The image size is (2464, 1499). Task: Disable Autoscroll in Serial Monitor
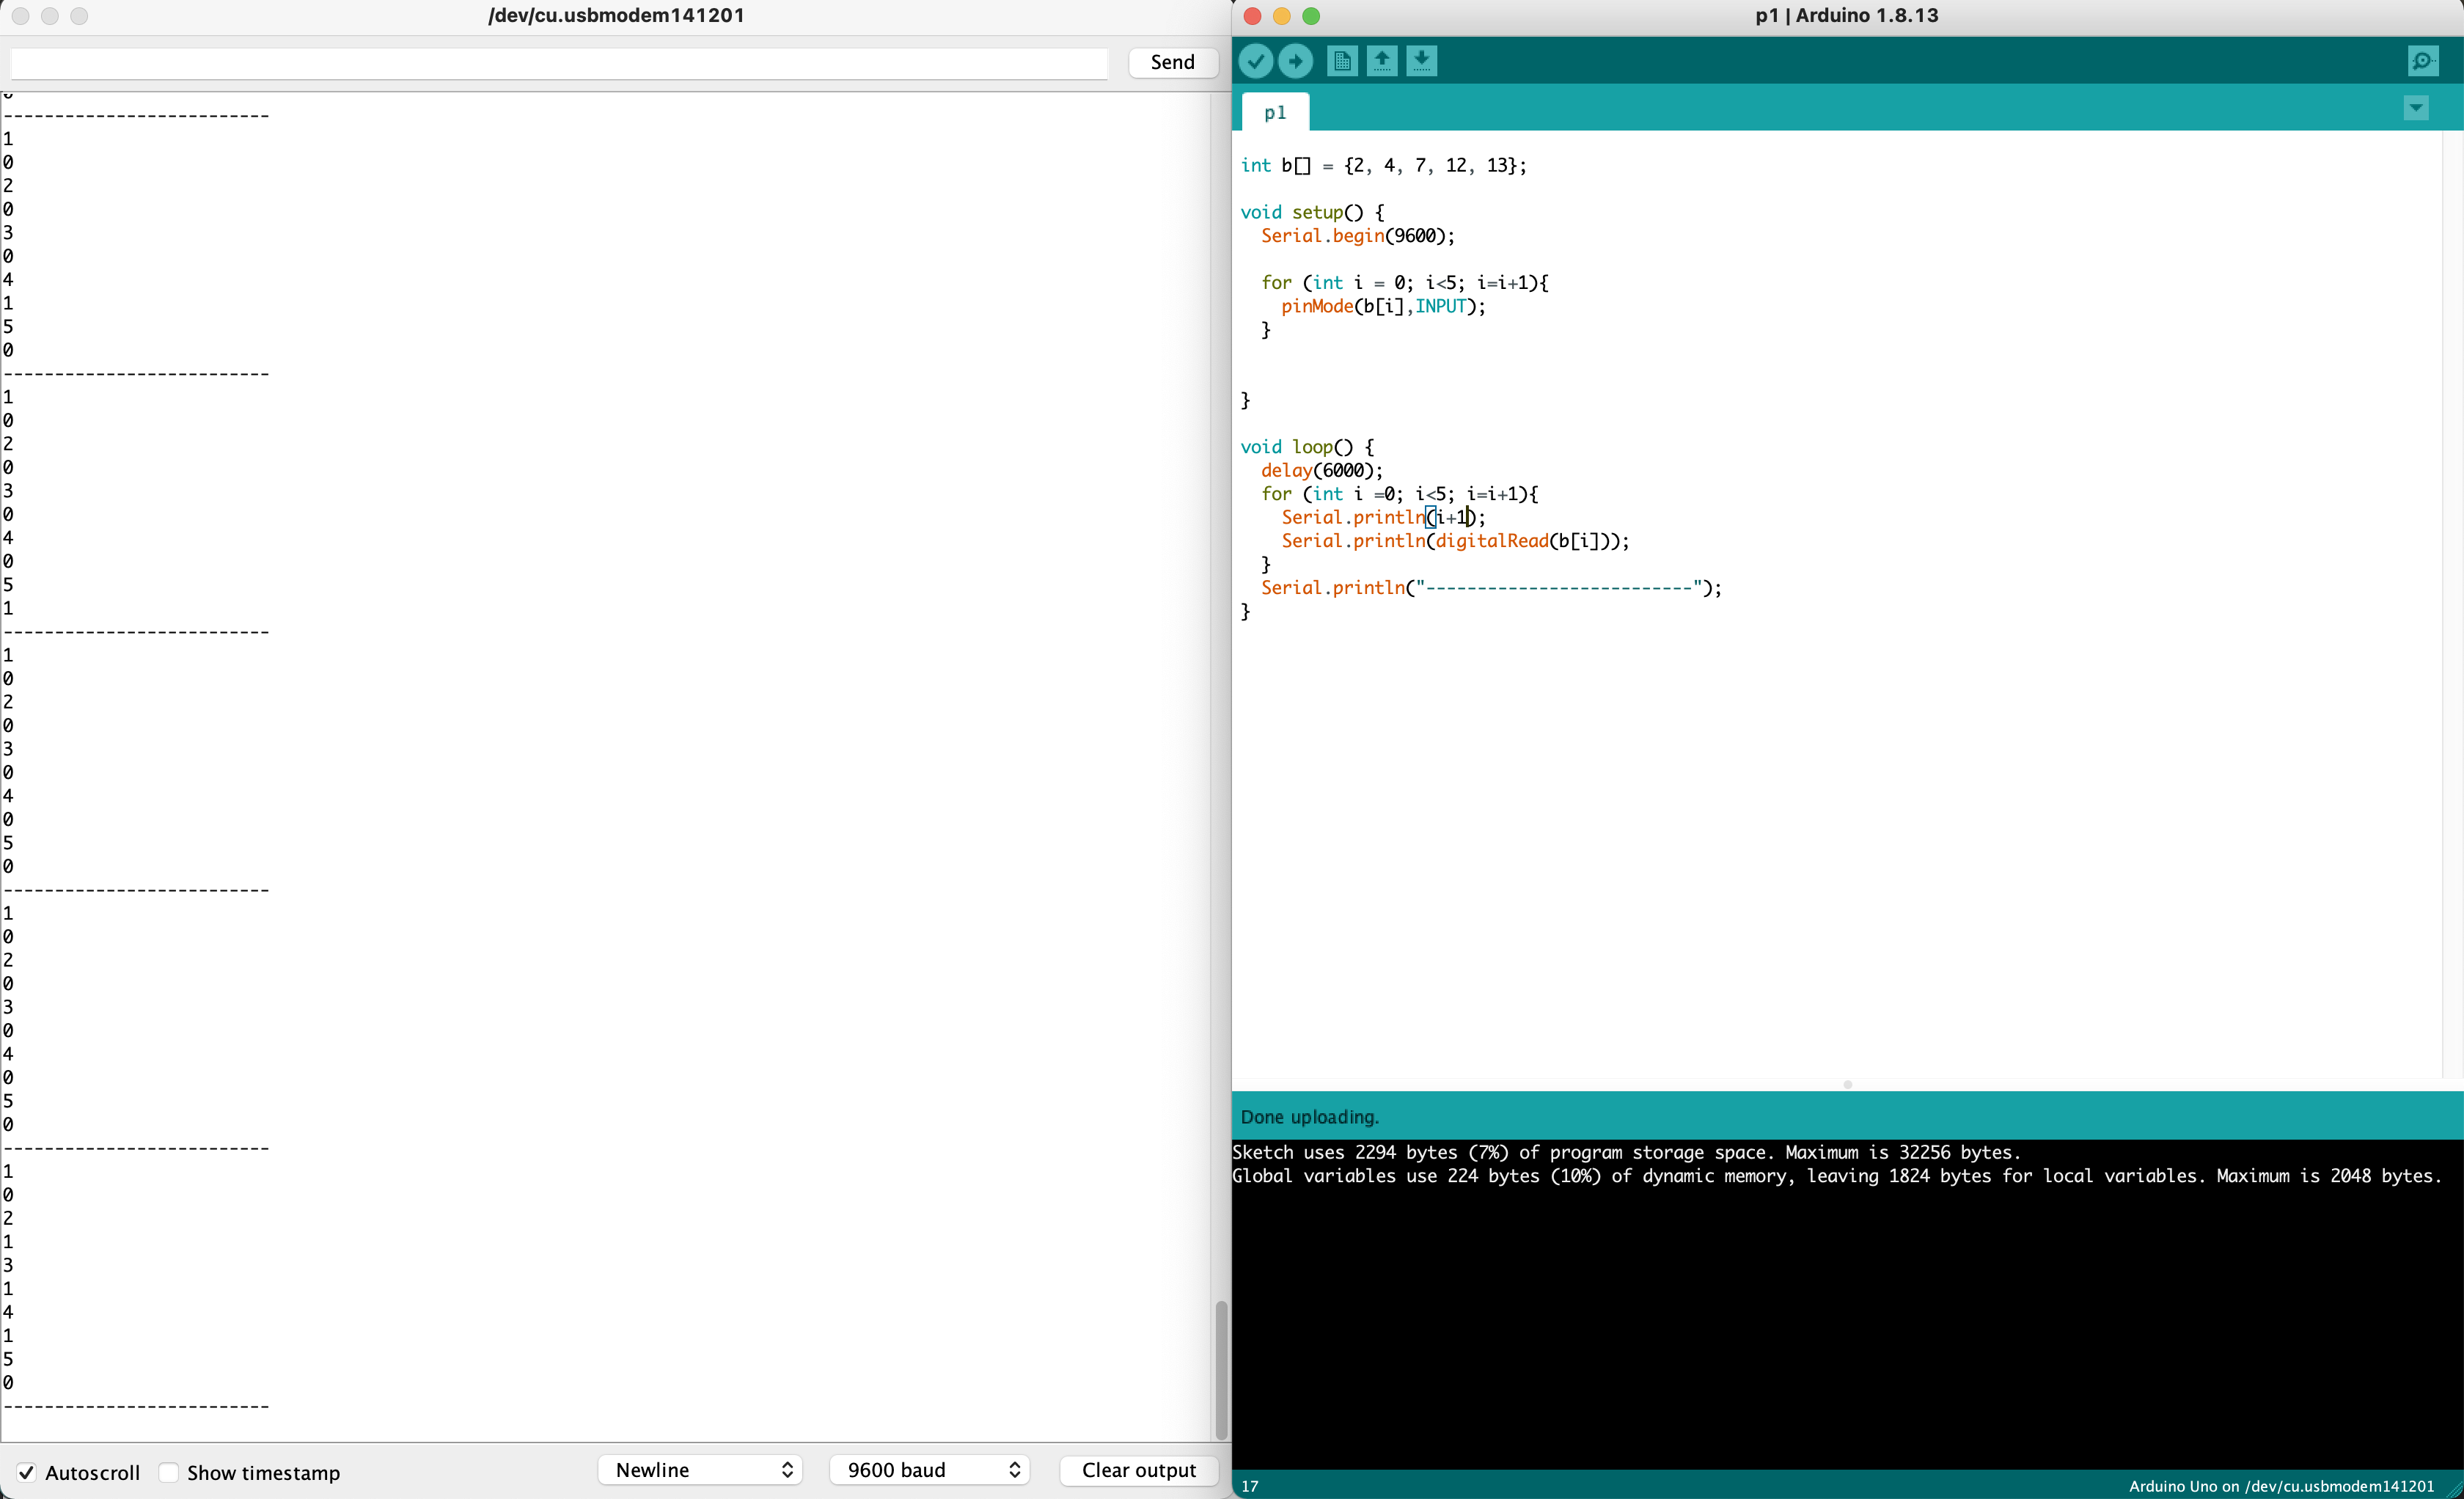(27, 1471)
